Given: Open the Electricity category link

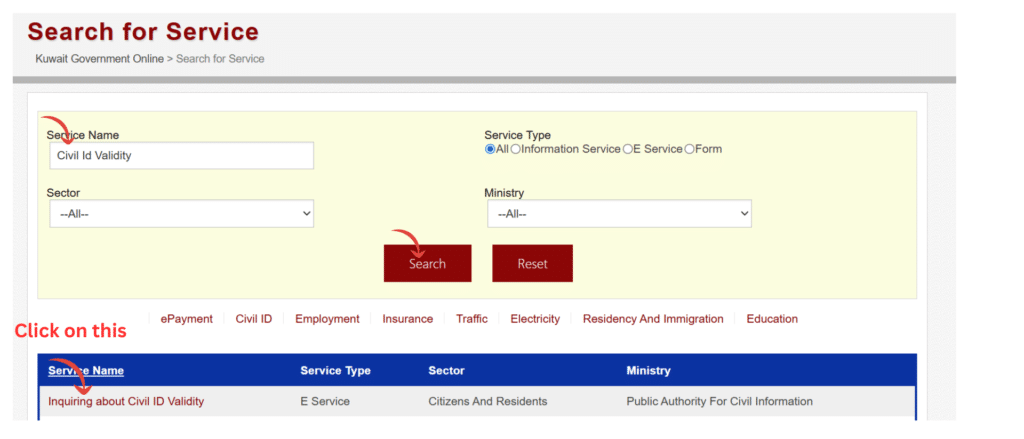Looking at the screenshot, I should click(535, 319).
